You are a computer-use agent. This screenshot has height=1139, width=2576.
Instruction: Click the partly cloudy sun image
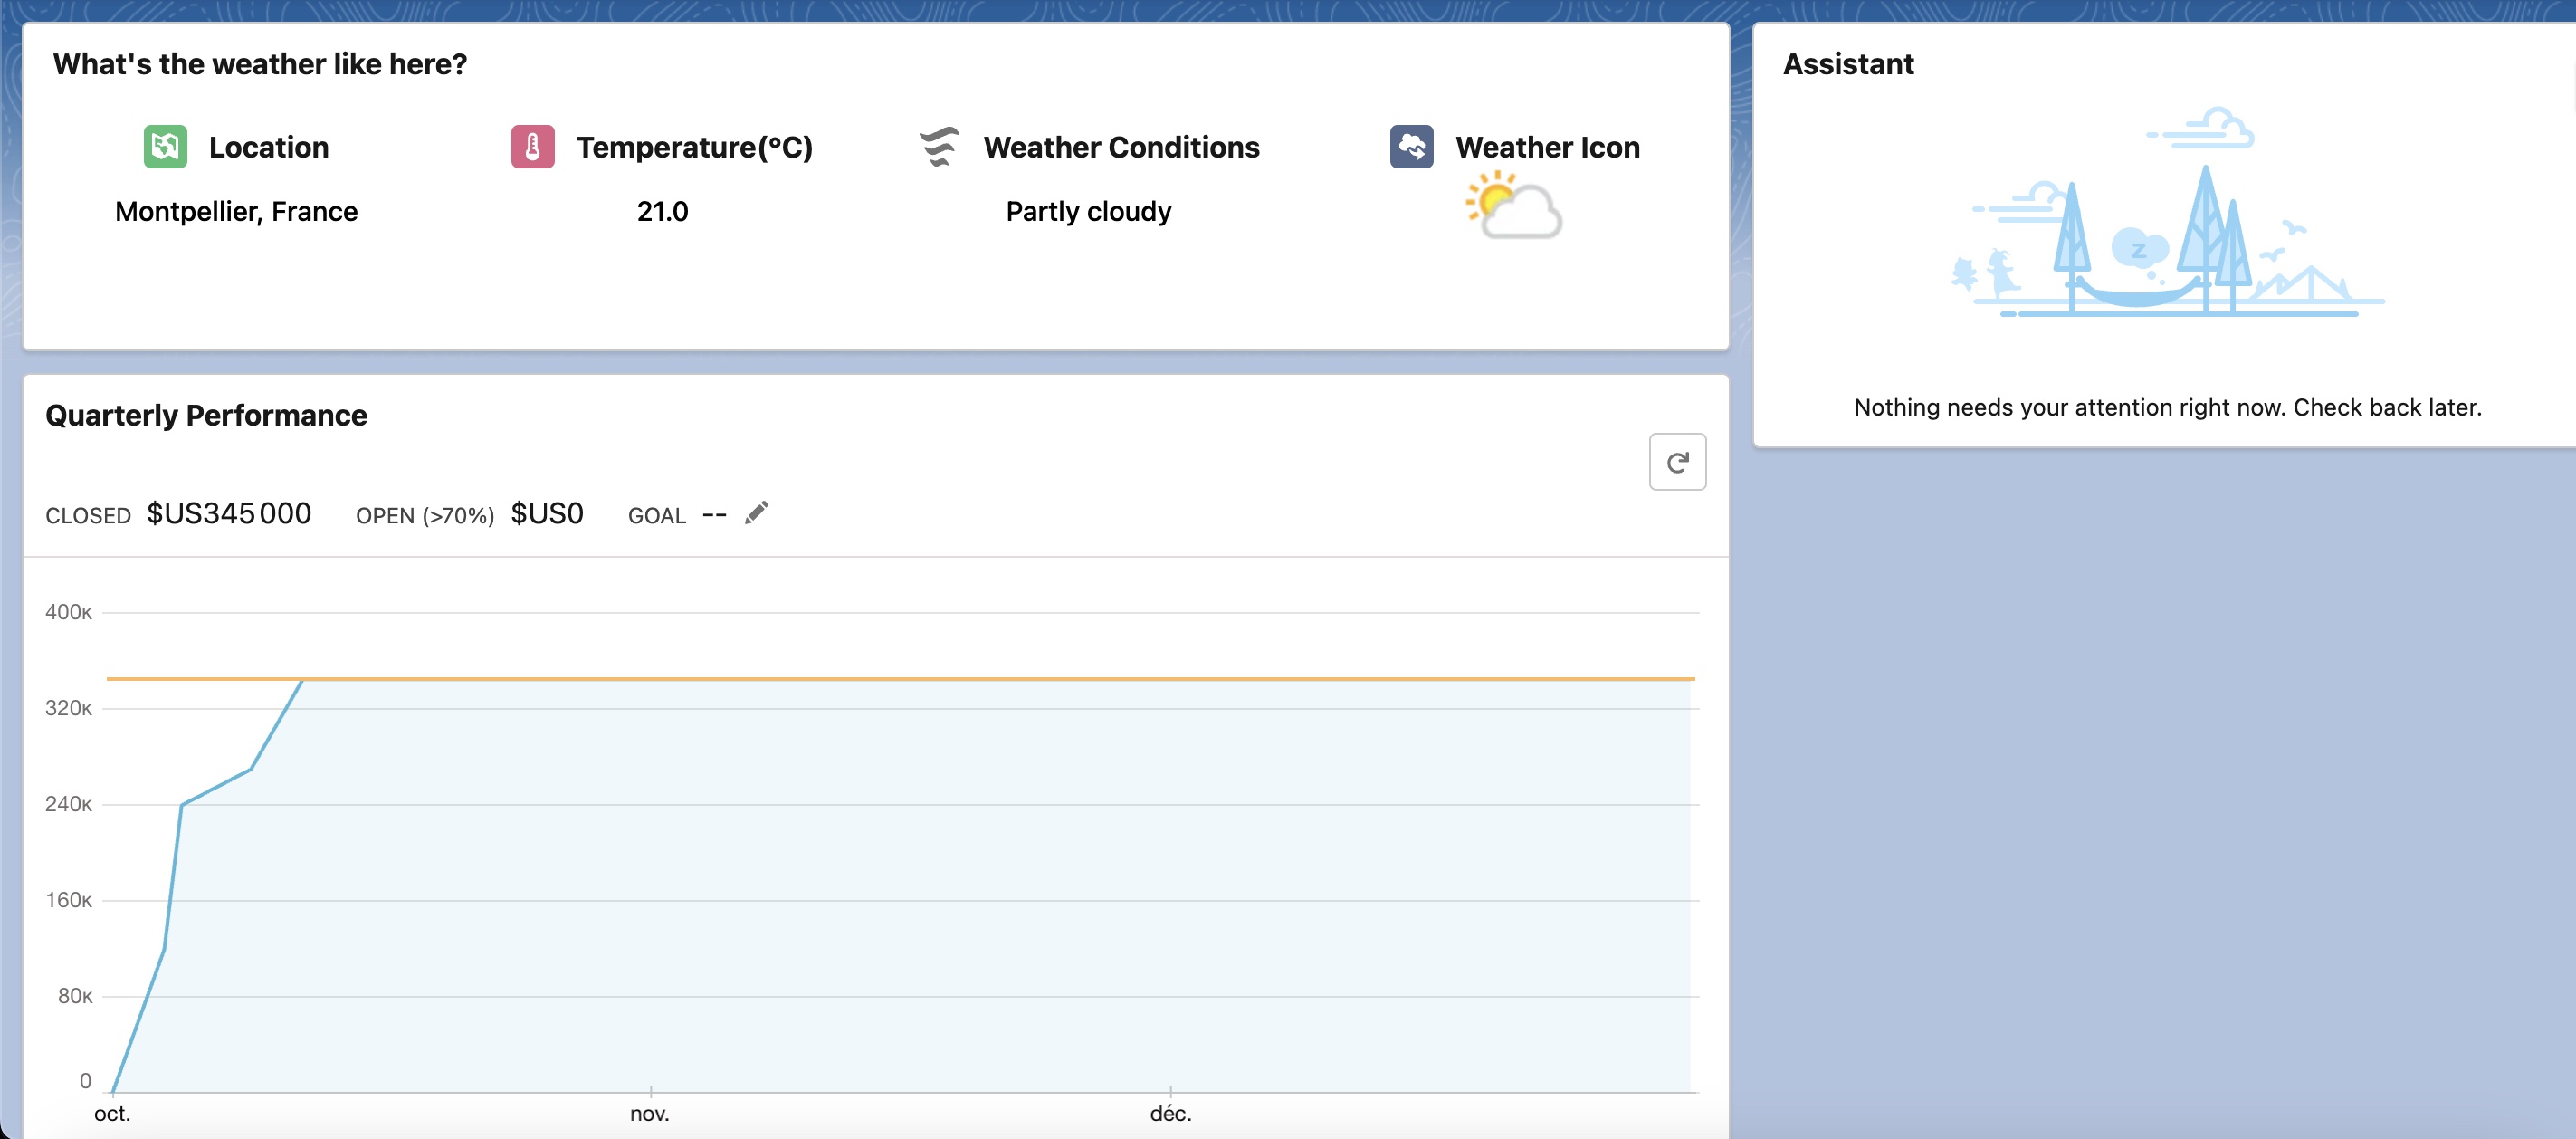(x=1513, y=205)
